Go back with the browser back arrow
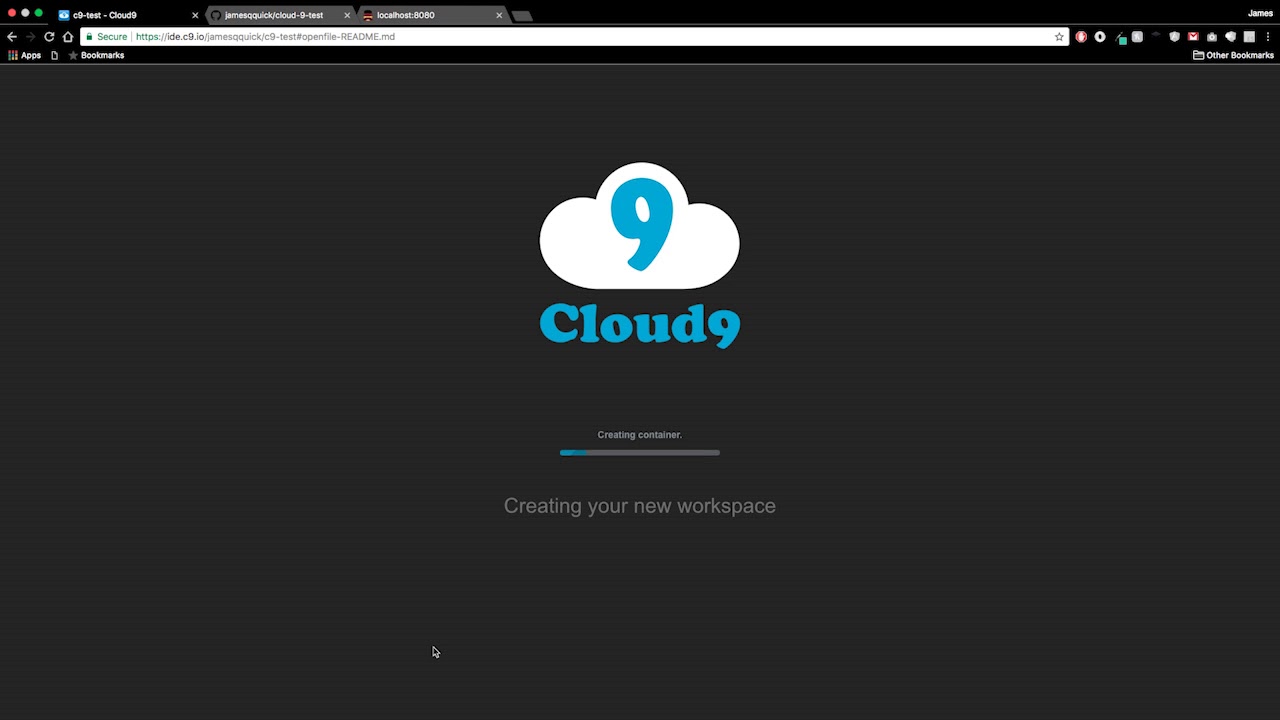 (x=12, y=36)
